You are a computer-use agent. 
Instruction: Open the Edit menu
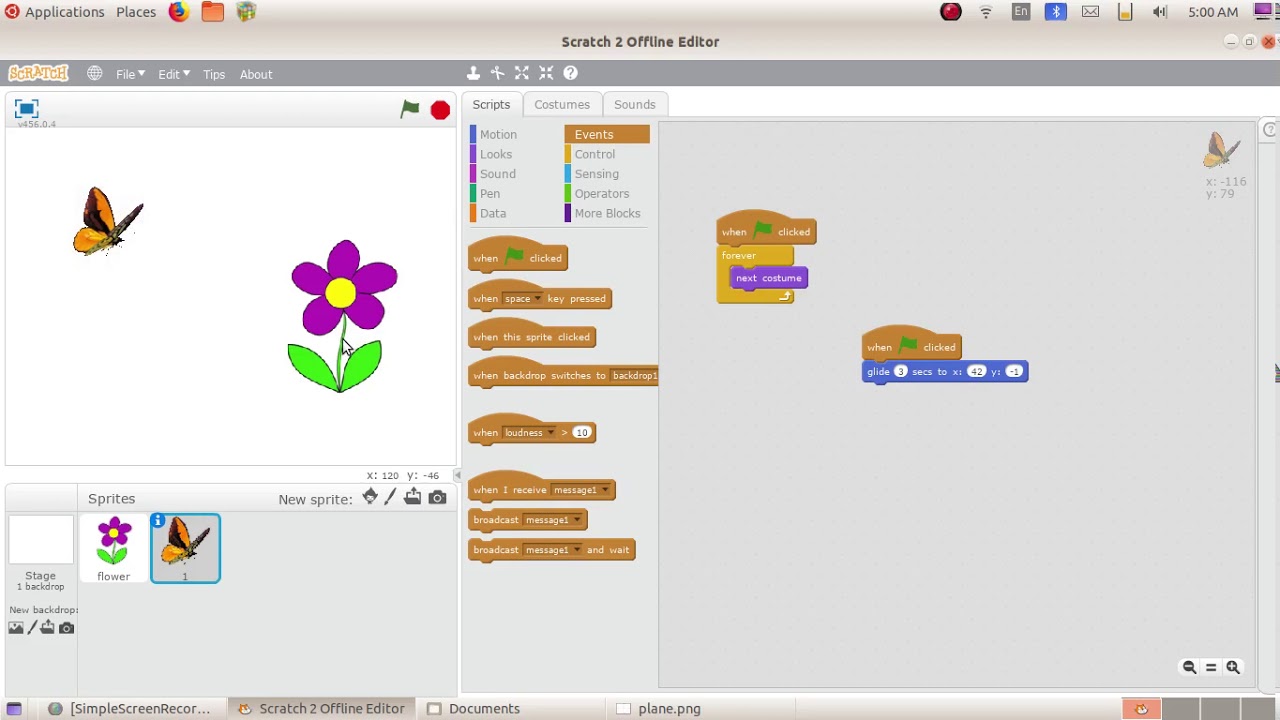point(173,74)
